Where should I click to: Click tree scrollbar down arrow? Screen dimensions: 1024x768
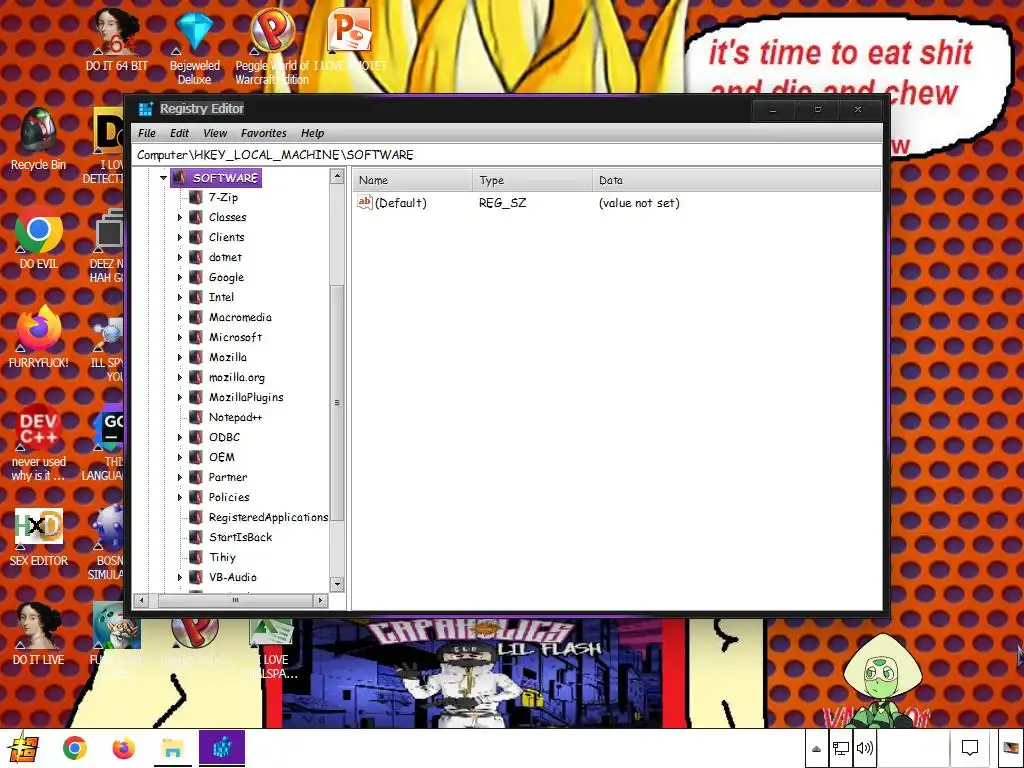pos(337,584)
